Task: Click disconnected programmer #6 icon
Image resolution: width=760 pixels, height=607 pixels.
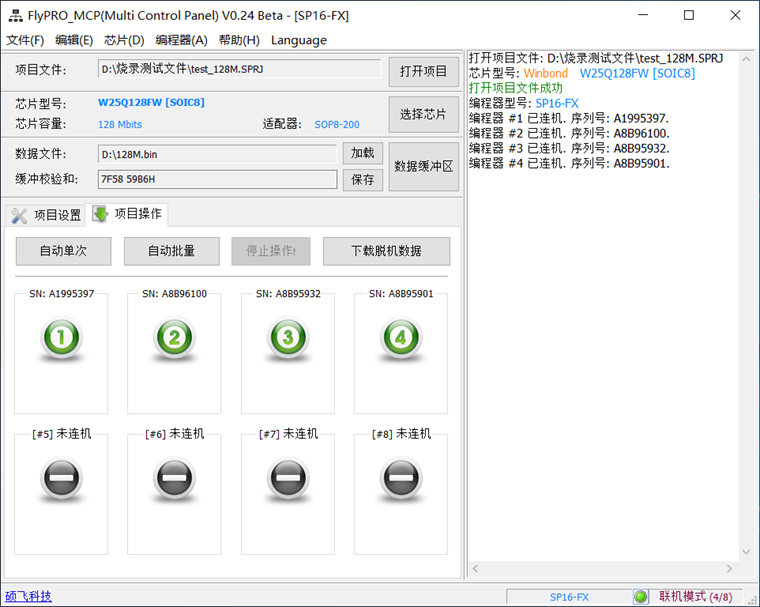Action: point(174,481)
